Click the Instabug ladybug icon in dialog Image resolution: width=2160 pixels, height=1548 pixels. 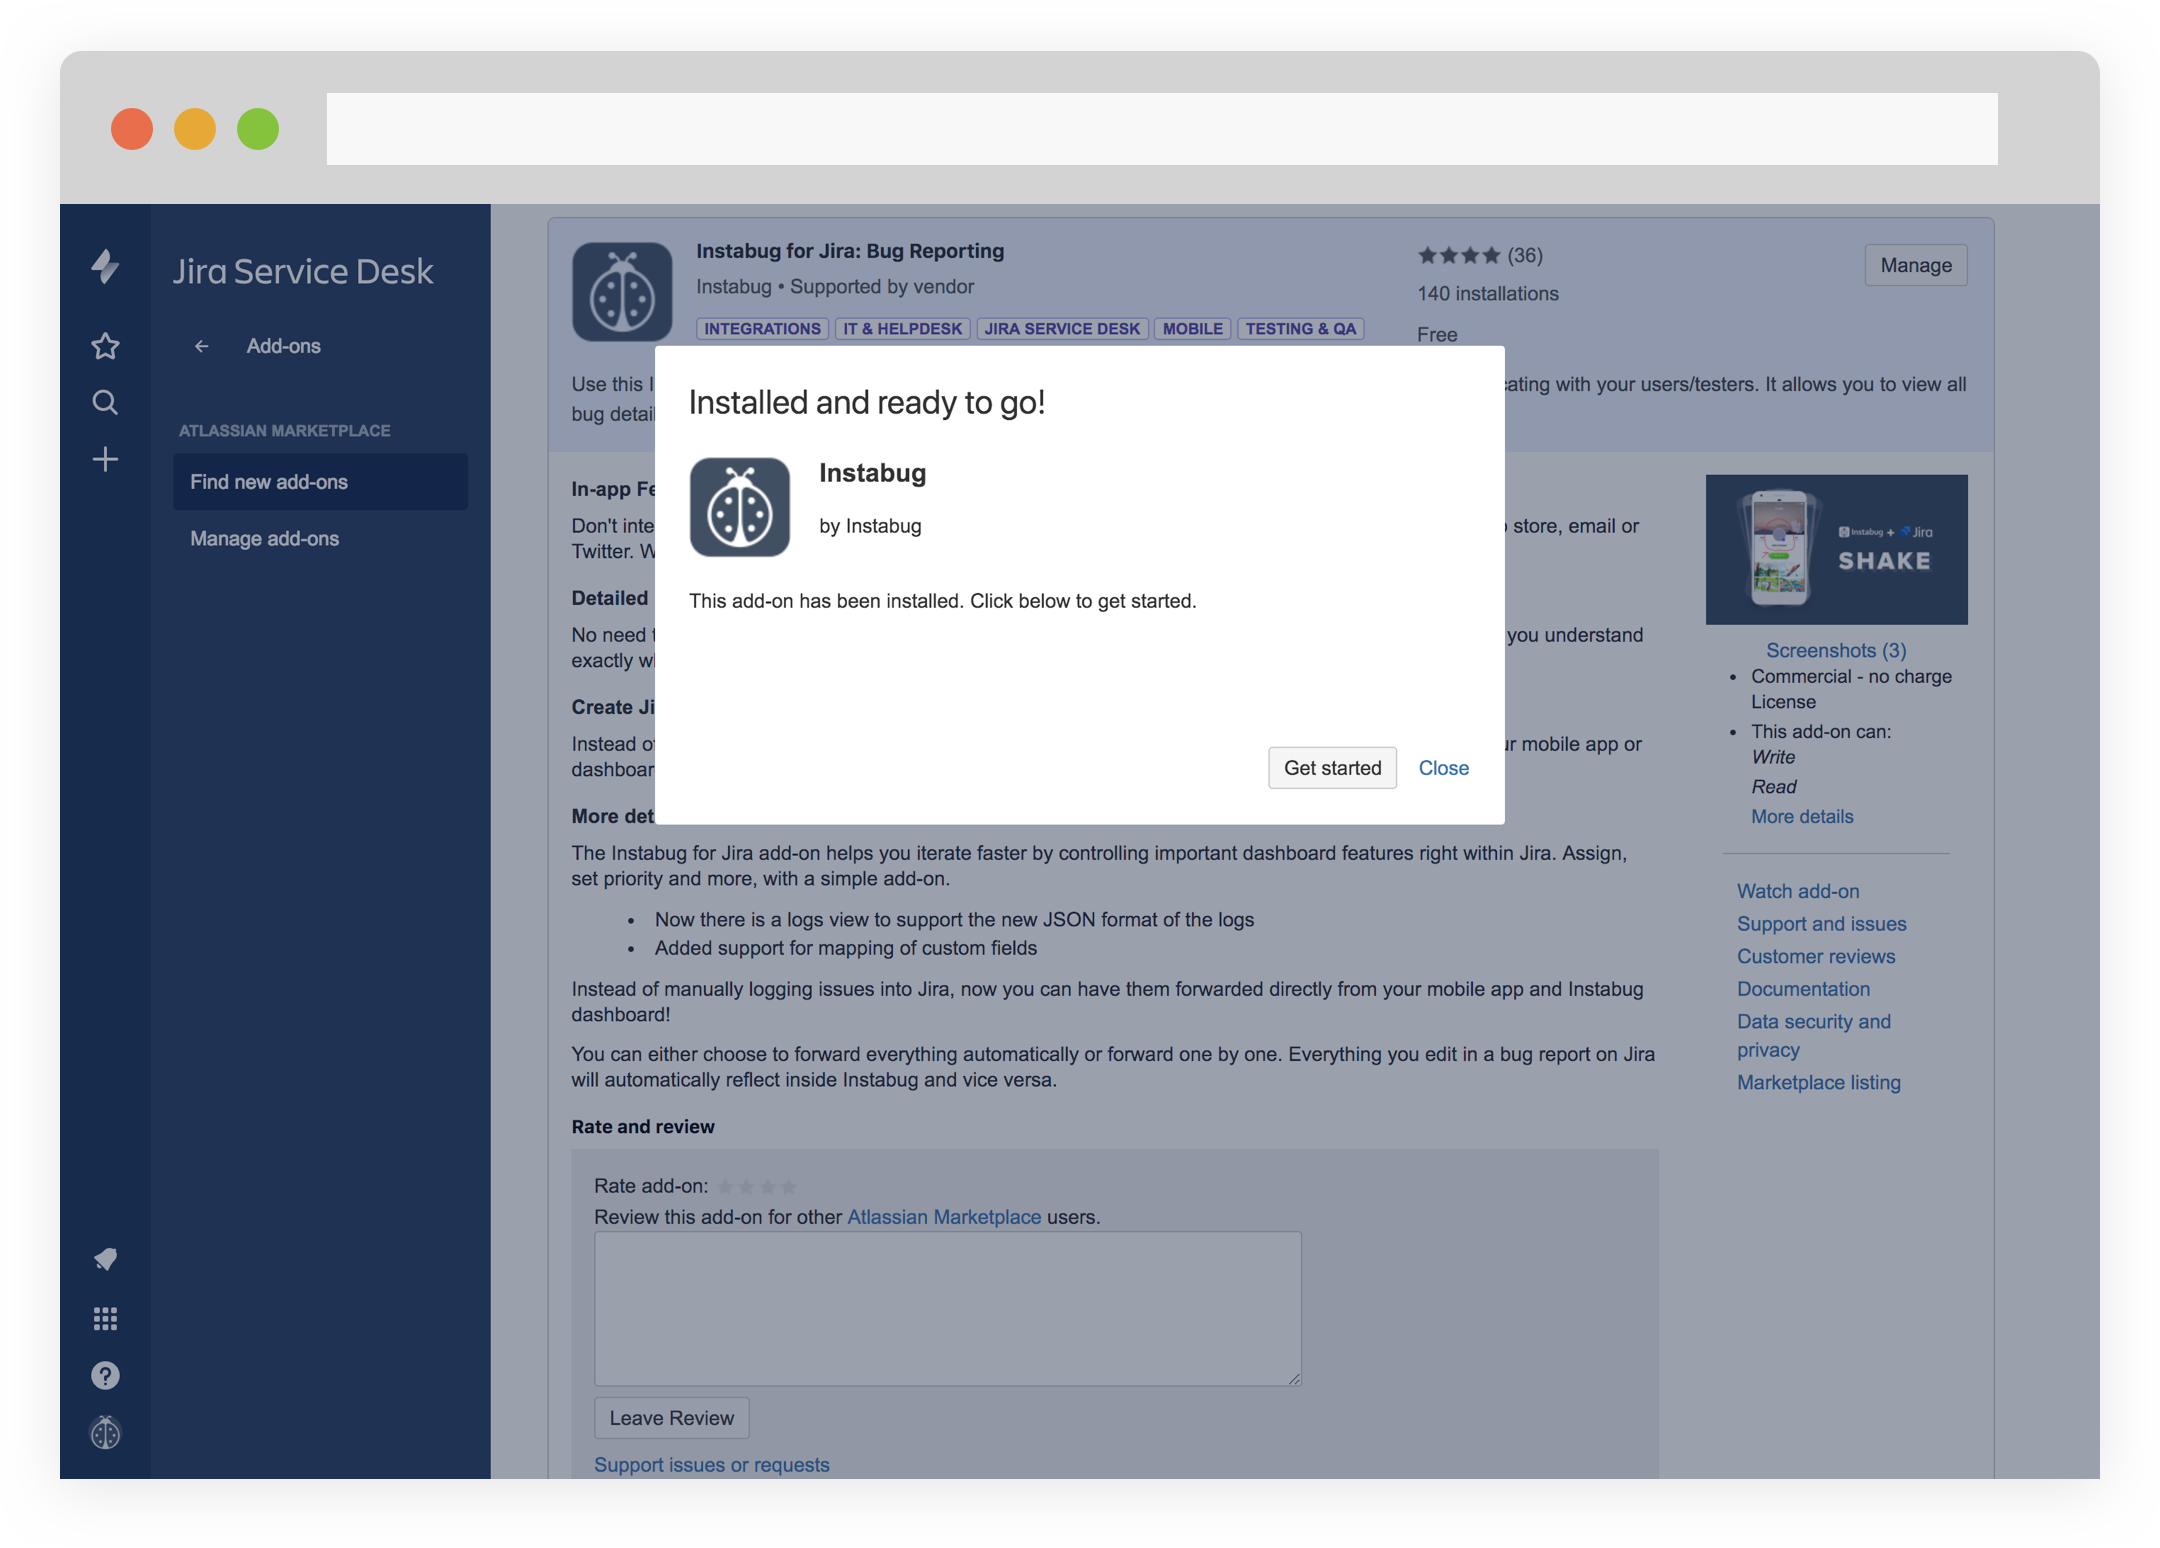click(x=740, y=507)
